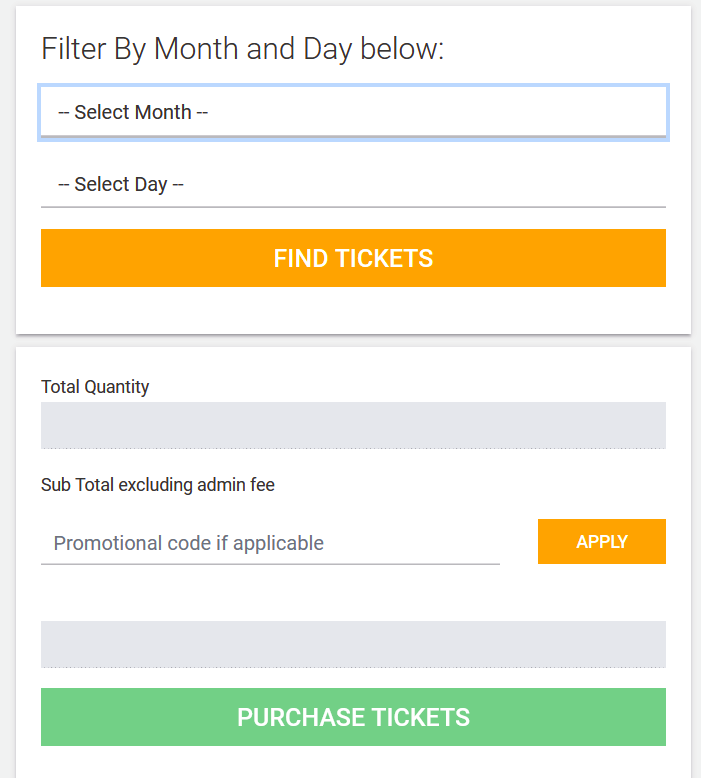This screenshot has height=778, width=701.
Task: Search tickets using the orange button
Action: (x=353, y=258)
